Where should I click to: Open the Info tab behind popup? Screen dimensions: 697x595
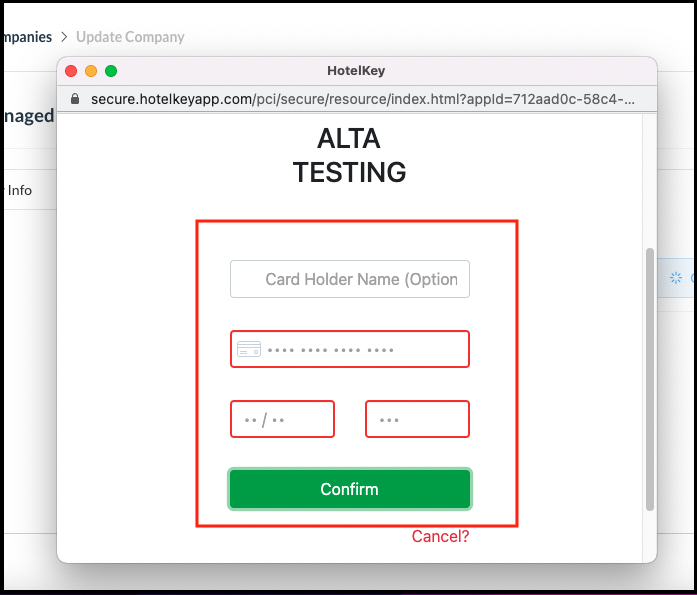click(x=20, y=190)
